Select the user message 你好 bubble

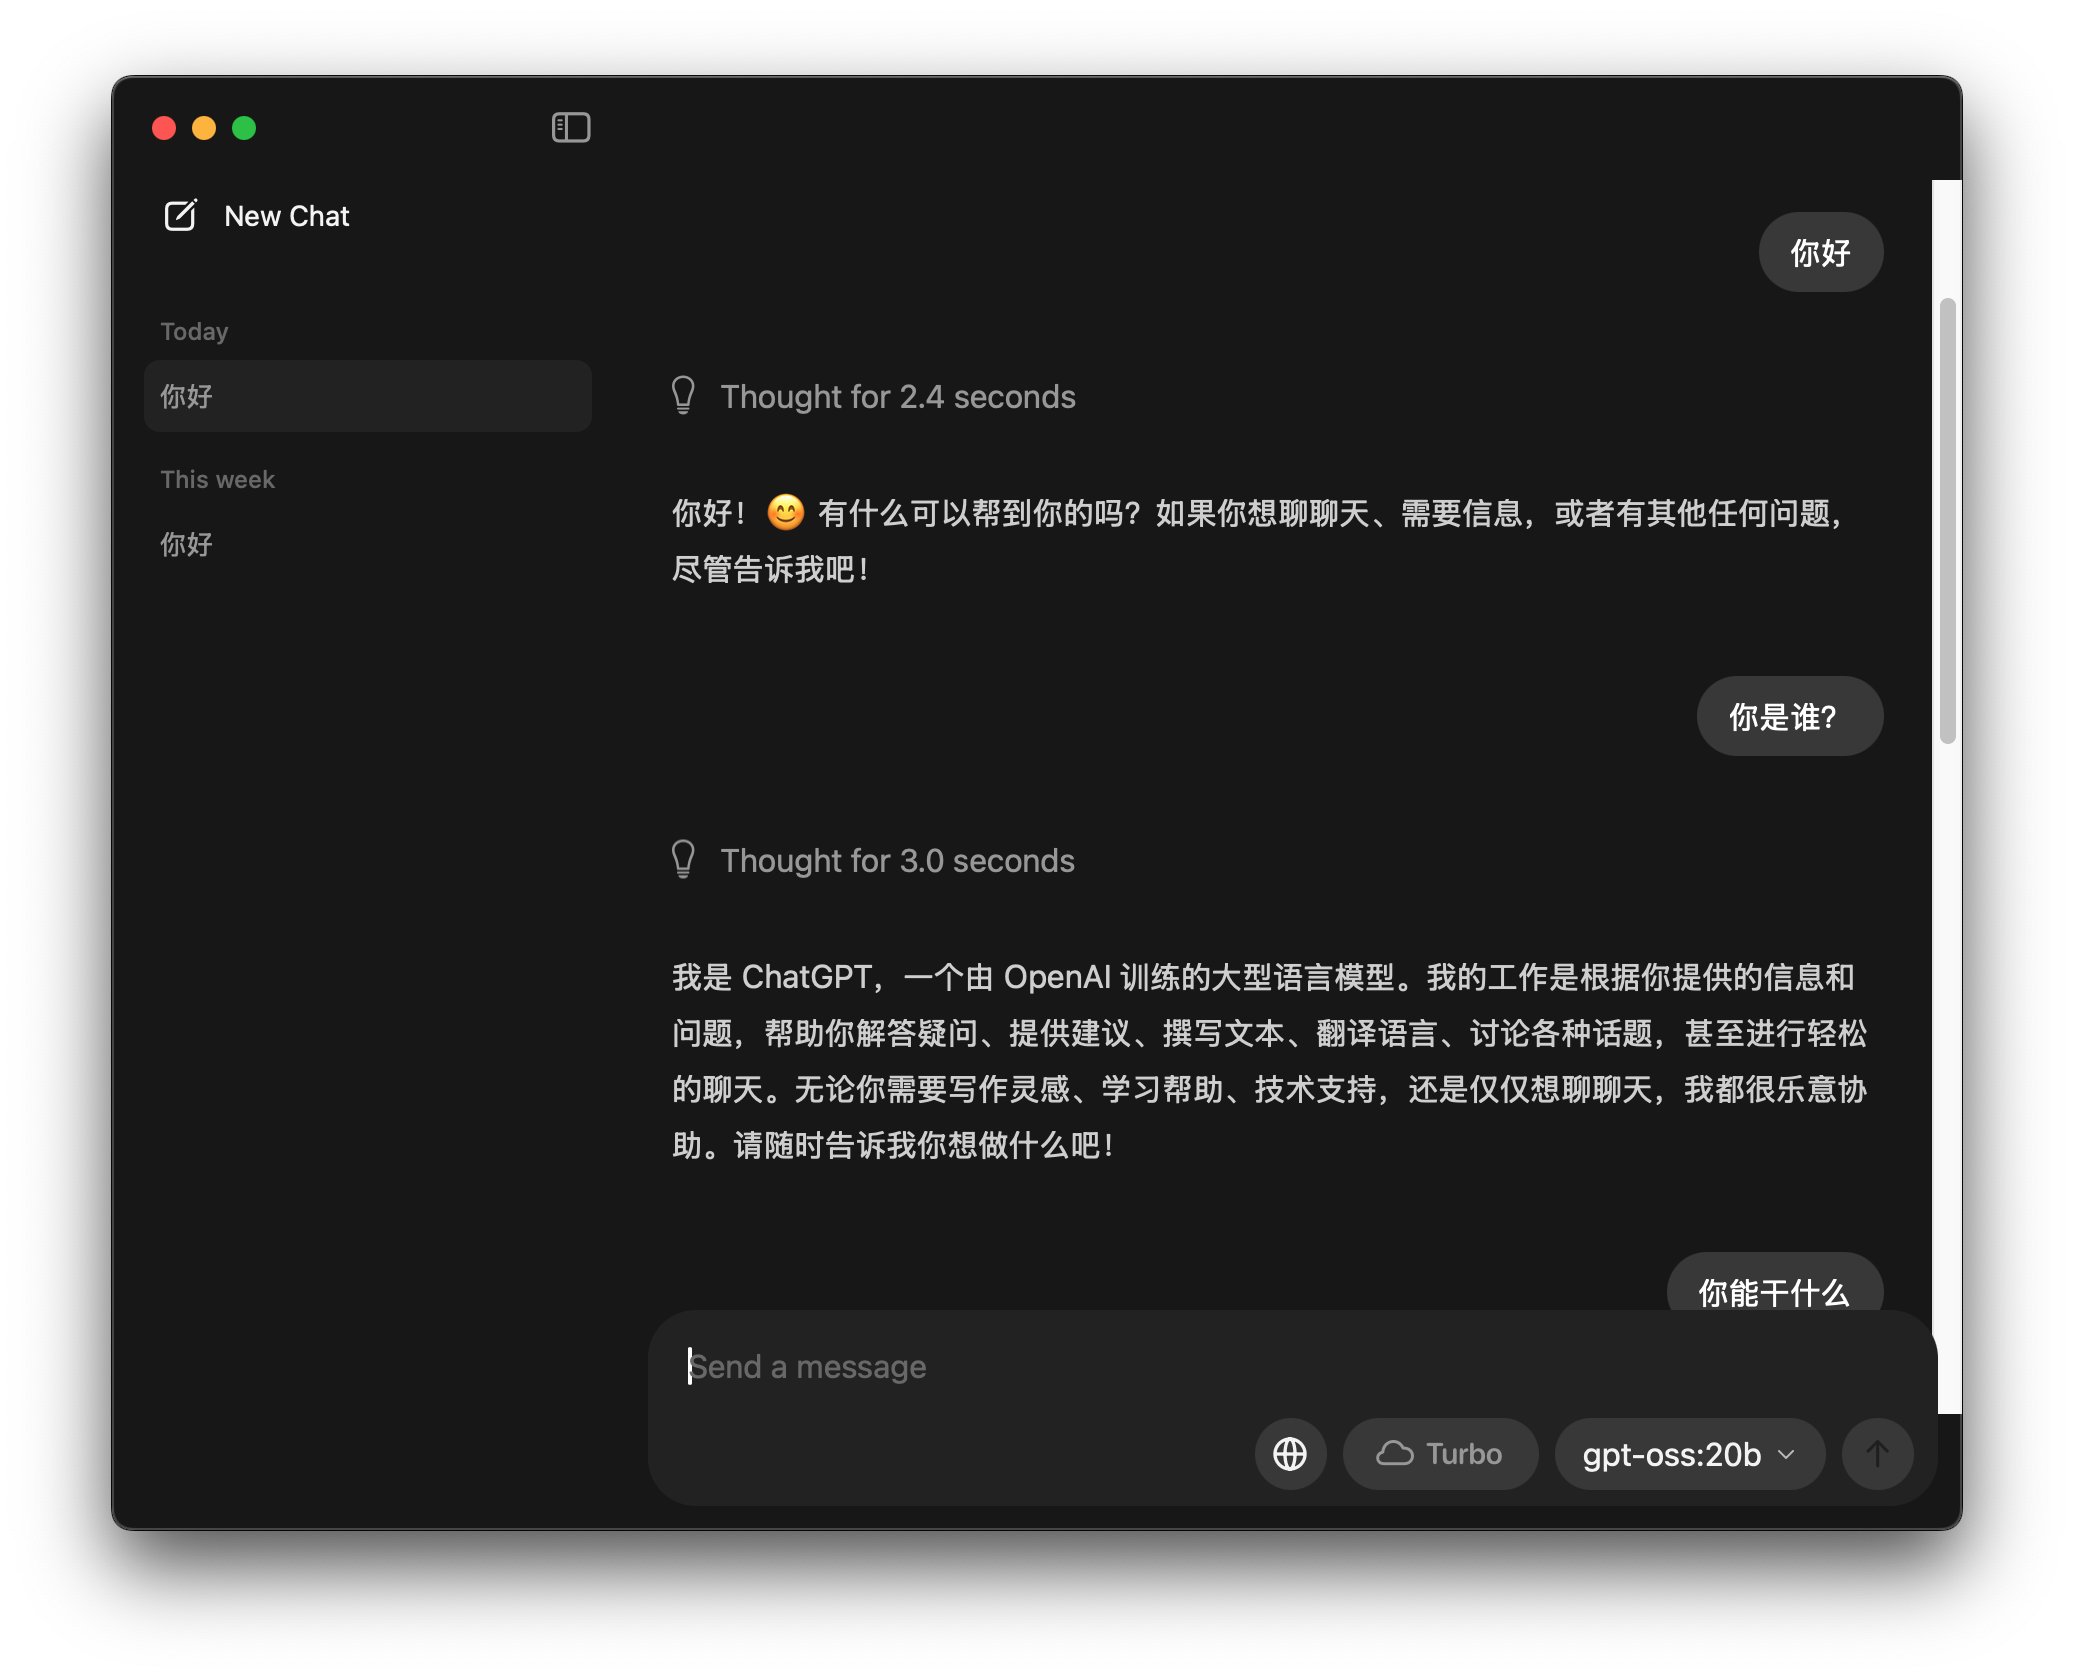1820,252
